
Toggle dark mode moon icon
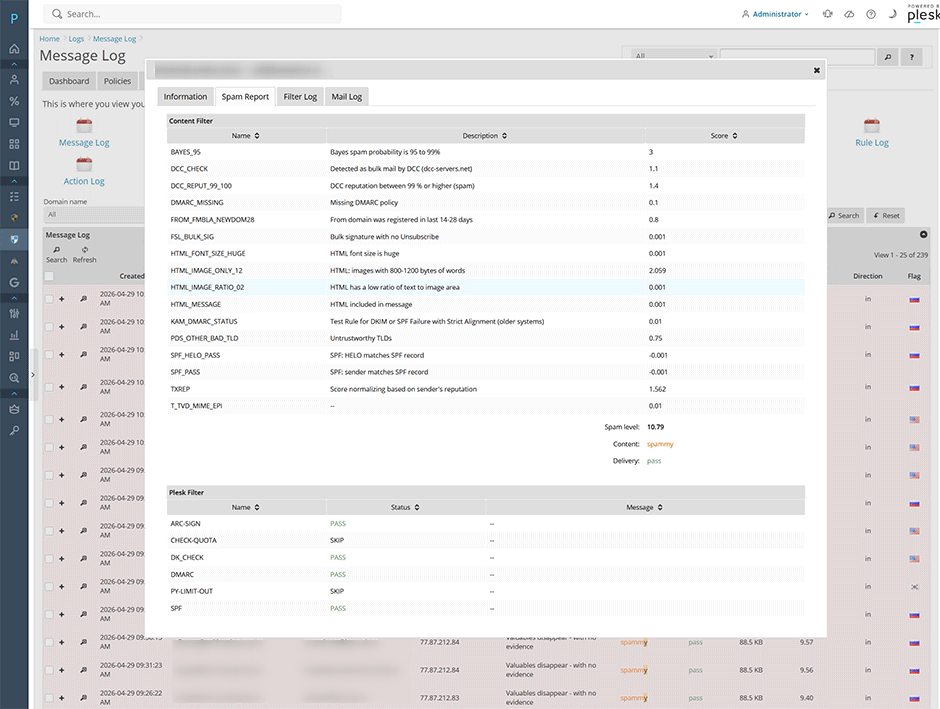tap(893, 14)
